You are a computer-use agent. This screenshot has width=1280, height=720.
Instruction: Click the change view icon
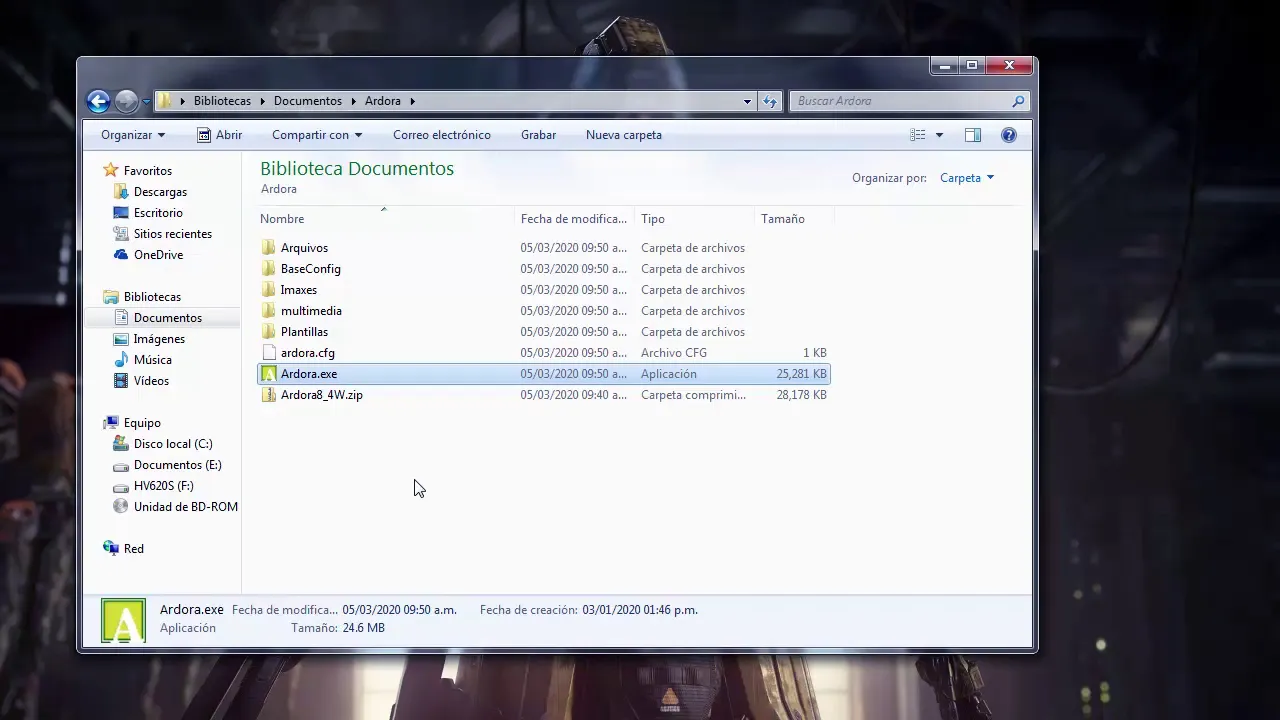(x=918, y=135)
